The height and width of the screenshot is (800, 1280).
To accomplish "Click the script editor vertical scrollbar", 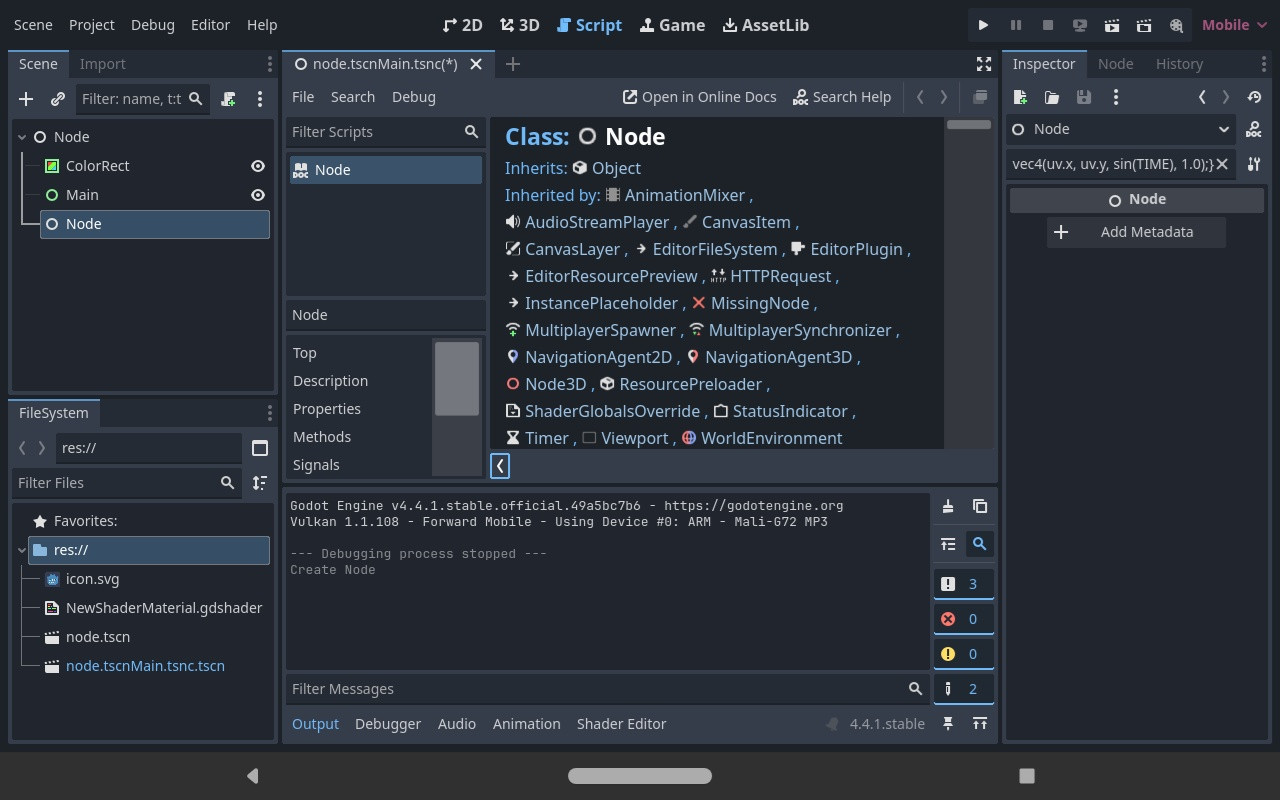I will (x=969, y=125).
